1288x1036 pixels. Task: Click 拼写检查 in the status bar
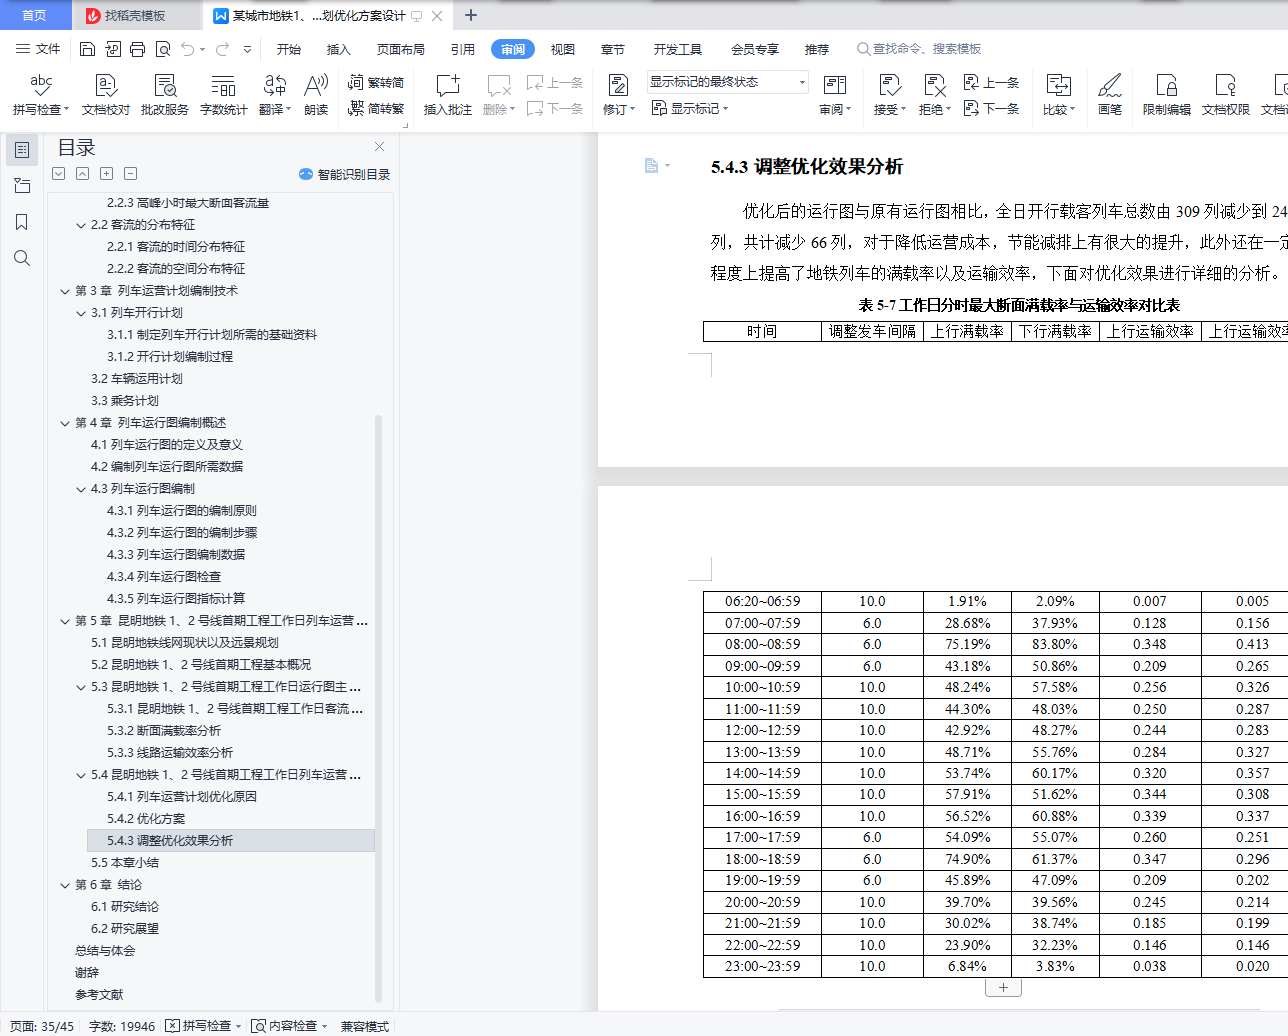(205, 1026)
